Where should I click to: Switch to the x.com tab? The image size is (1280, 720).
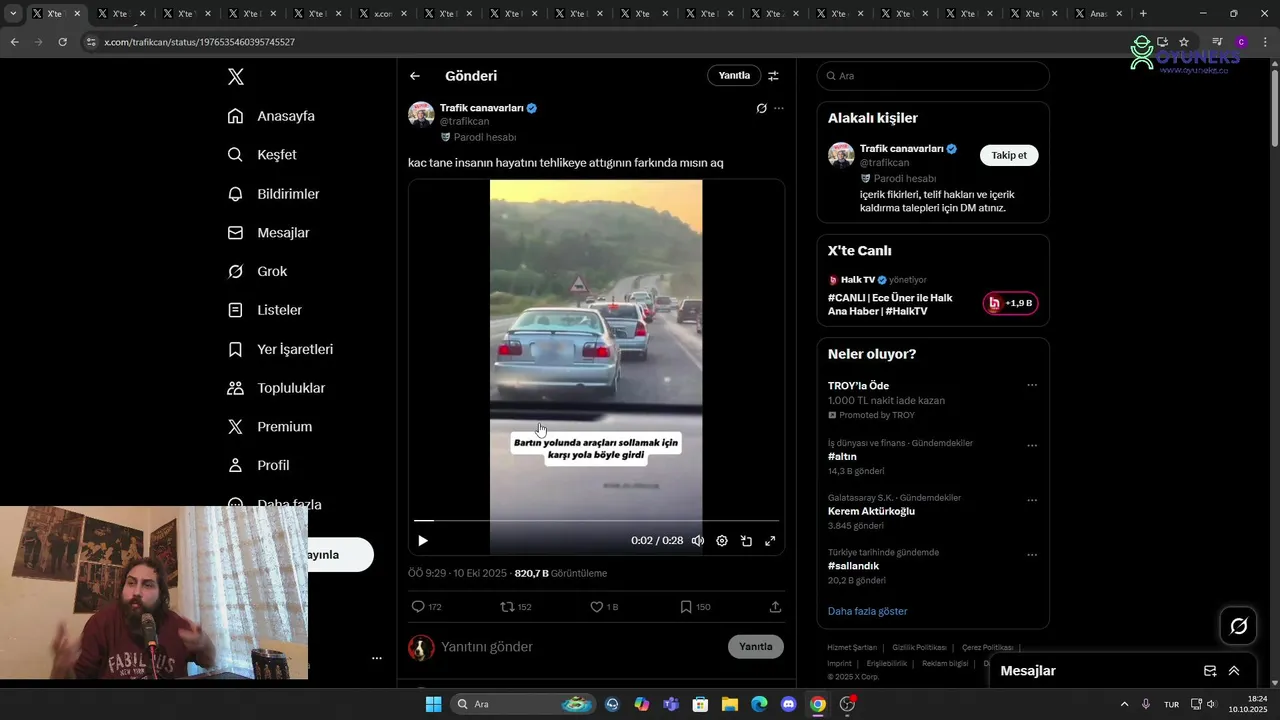pyautogui.click(x=382, y=14)
